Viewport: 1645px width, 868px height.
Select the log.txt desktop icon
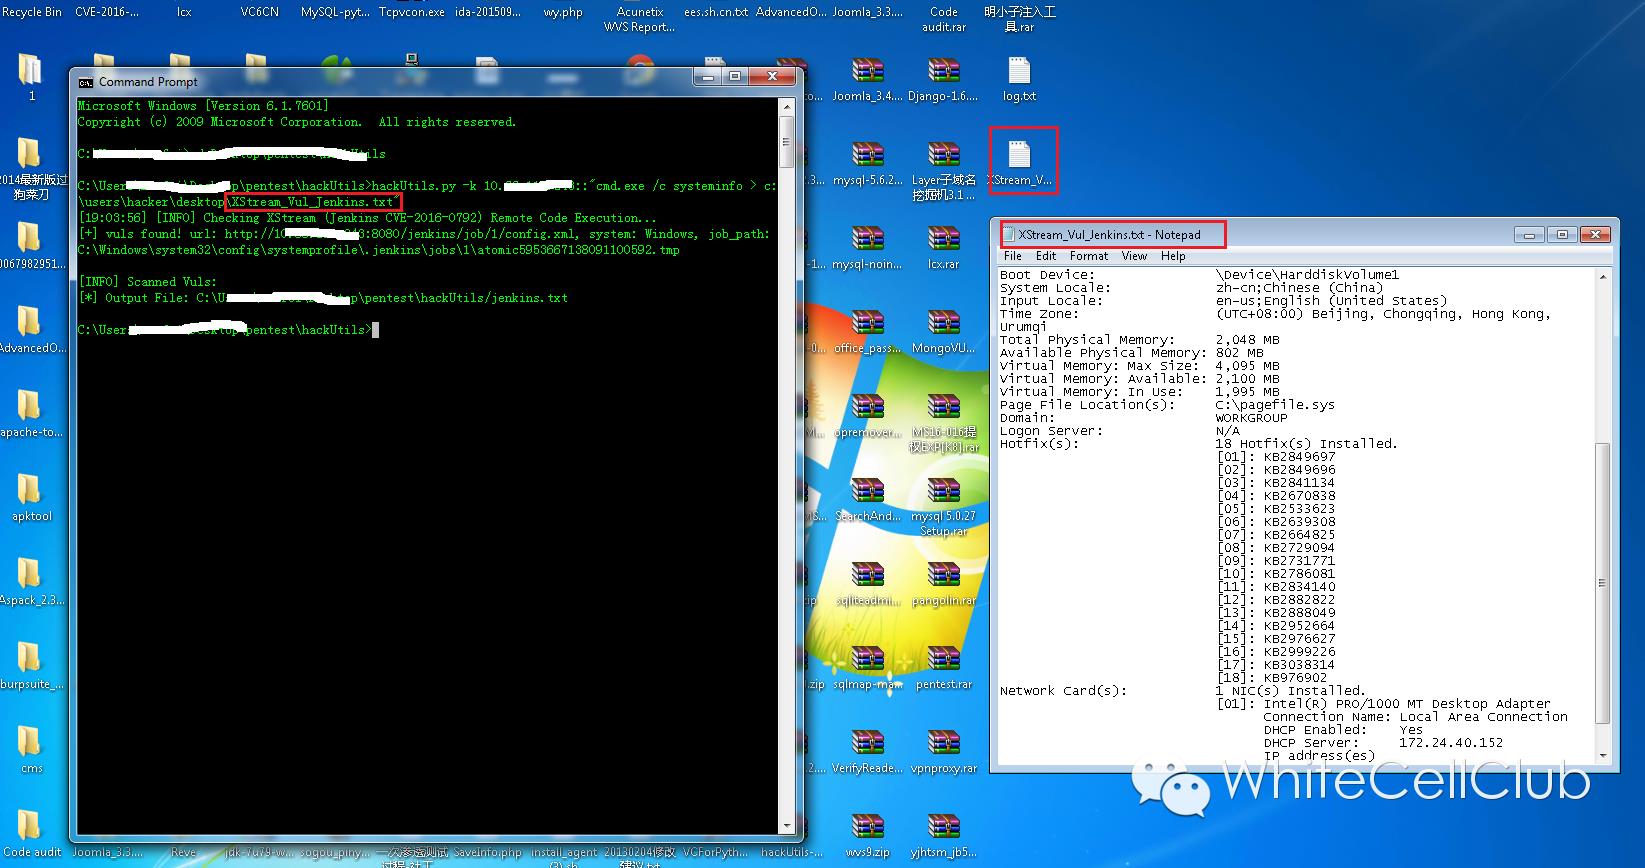click(x=1019, y=79)
